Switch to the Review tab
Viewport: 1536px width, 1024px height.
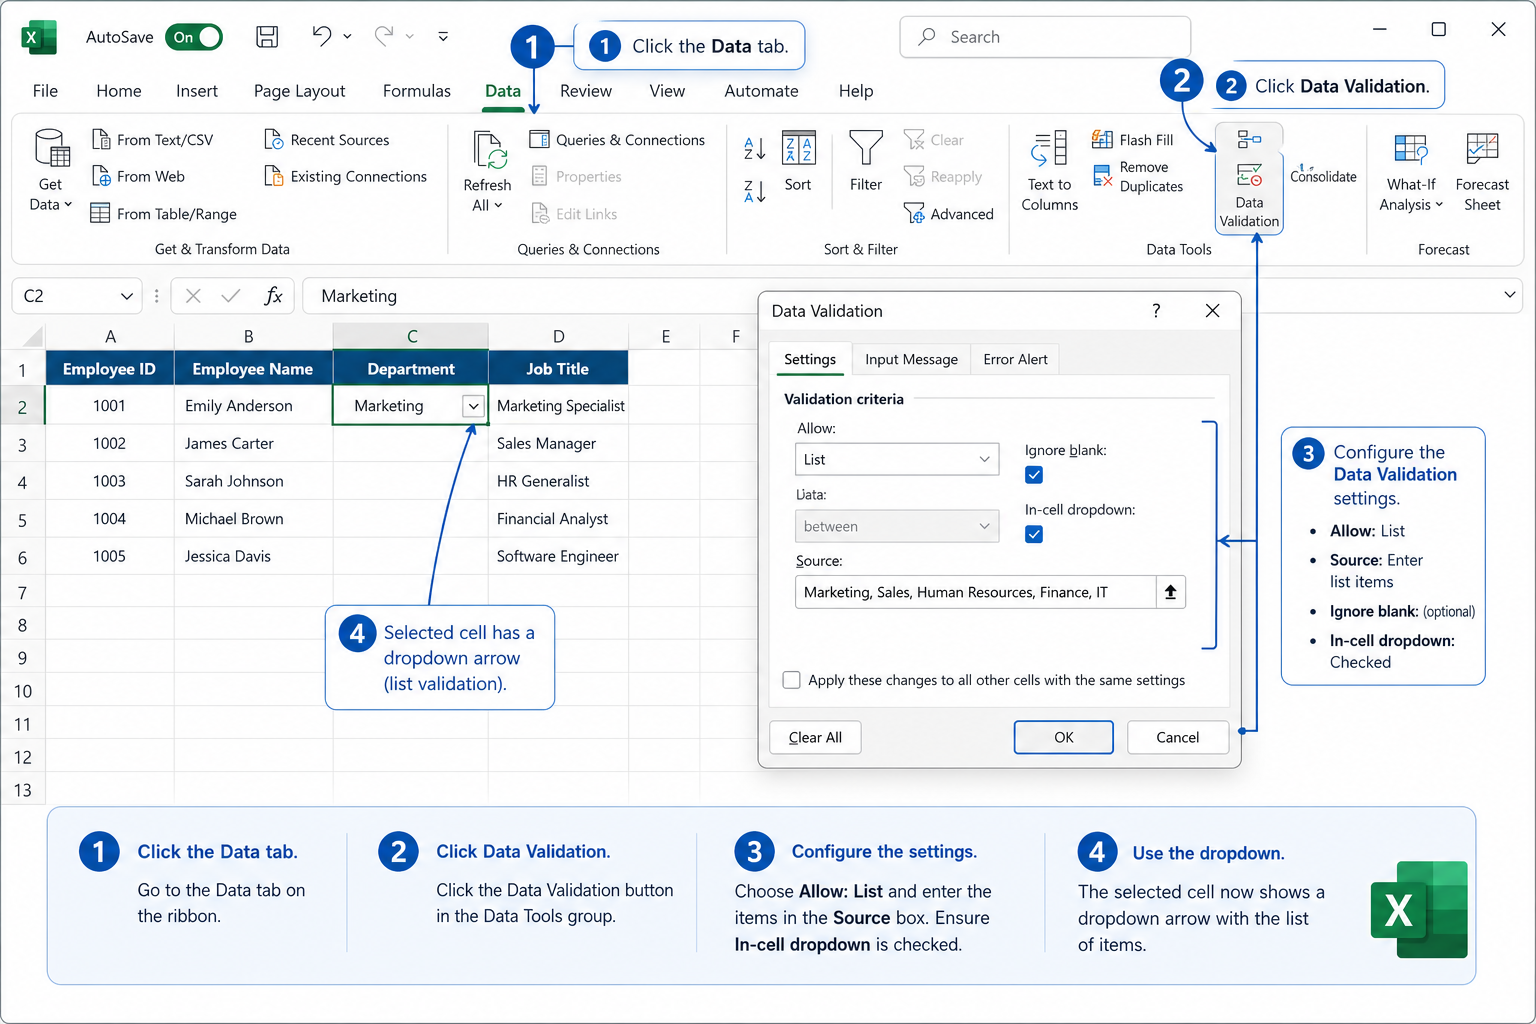tap(586, 91)
